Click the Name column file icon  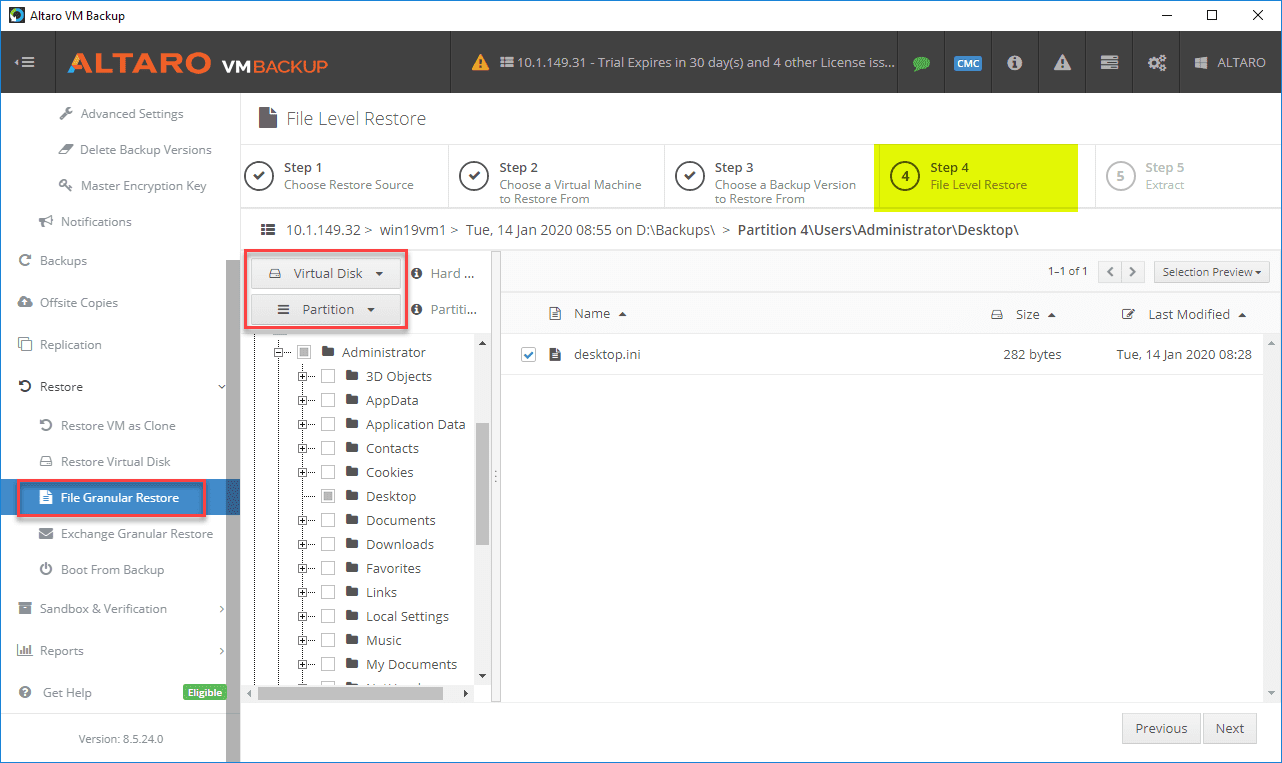click(x=556, y=314)
